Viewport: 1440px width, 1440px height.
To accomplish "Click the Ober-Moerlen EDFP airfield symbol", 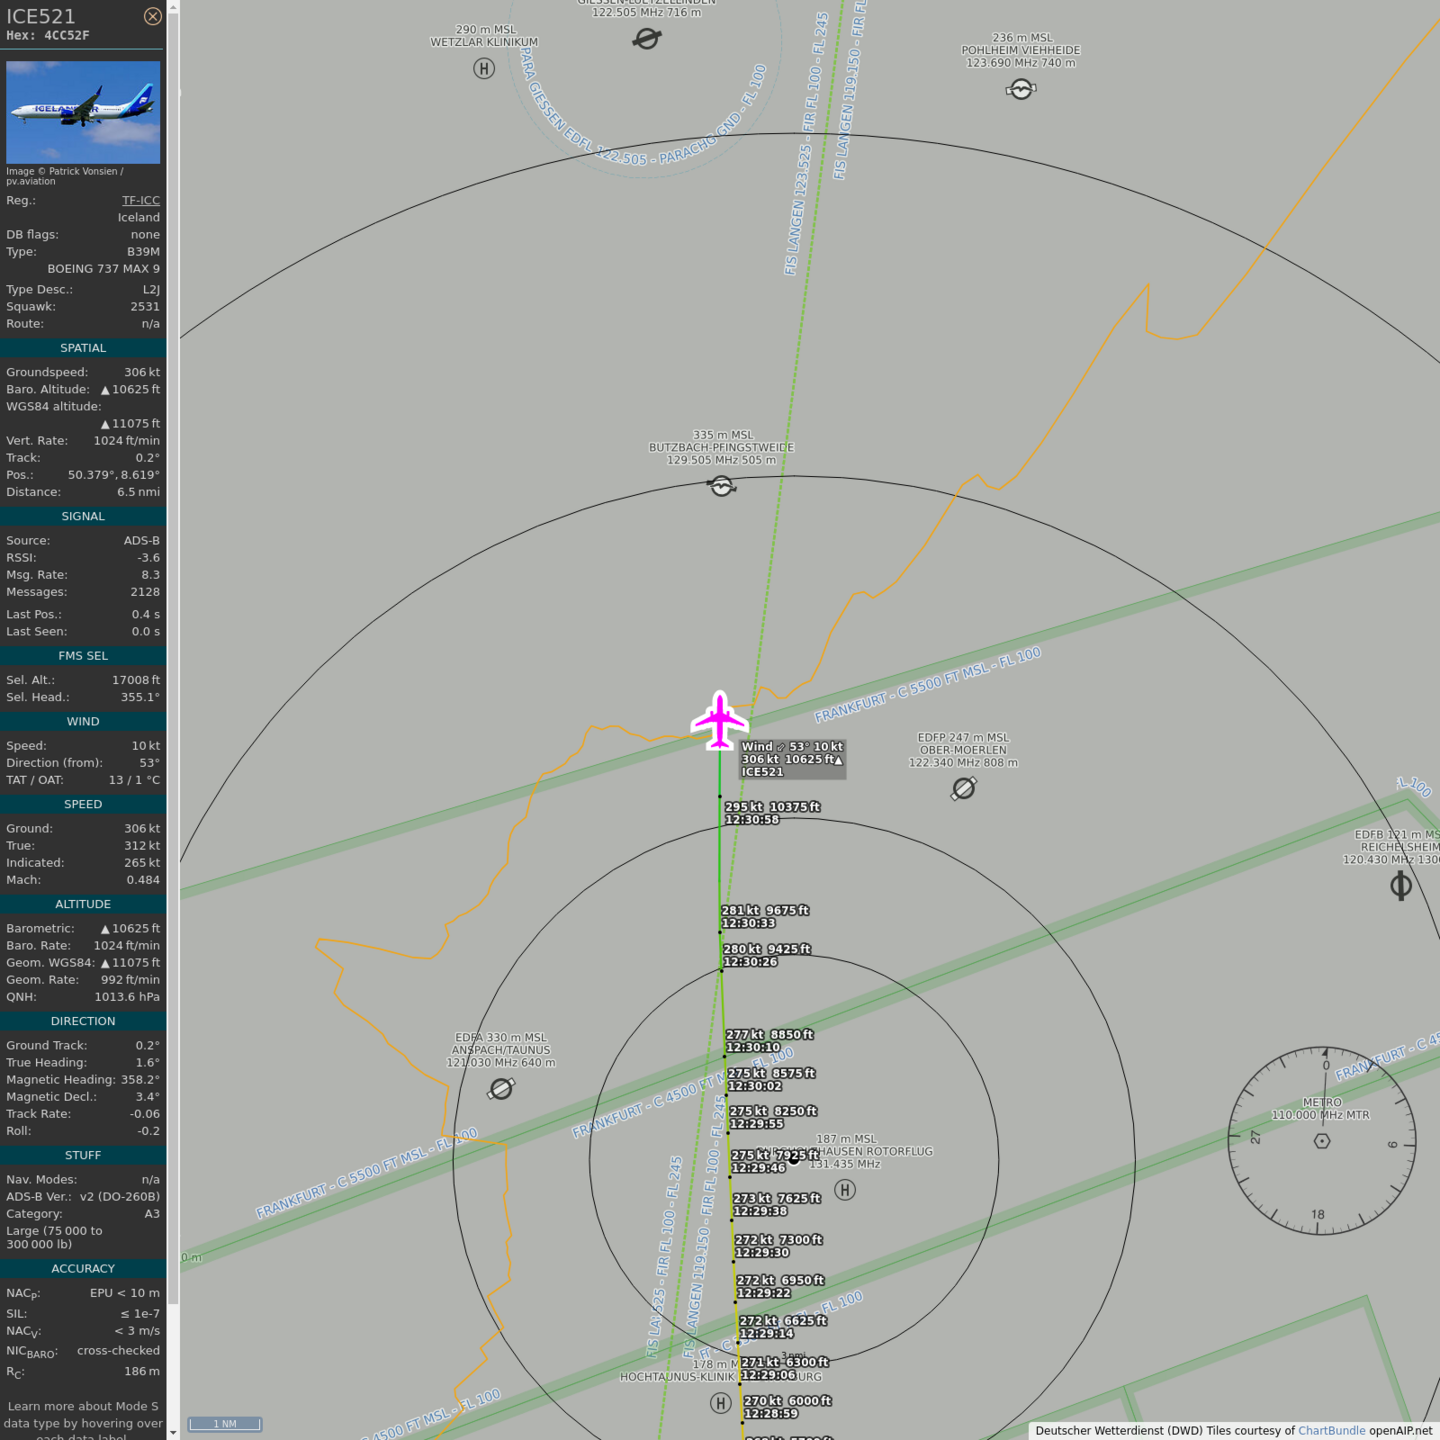I will [963, 789].
